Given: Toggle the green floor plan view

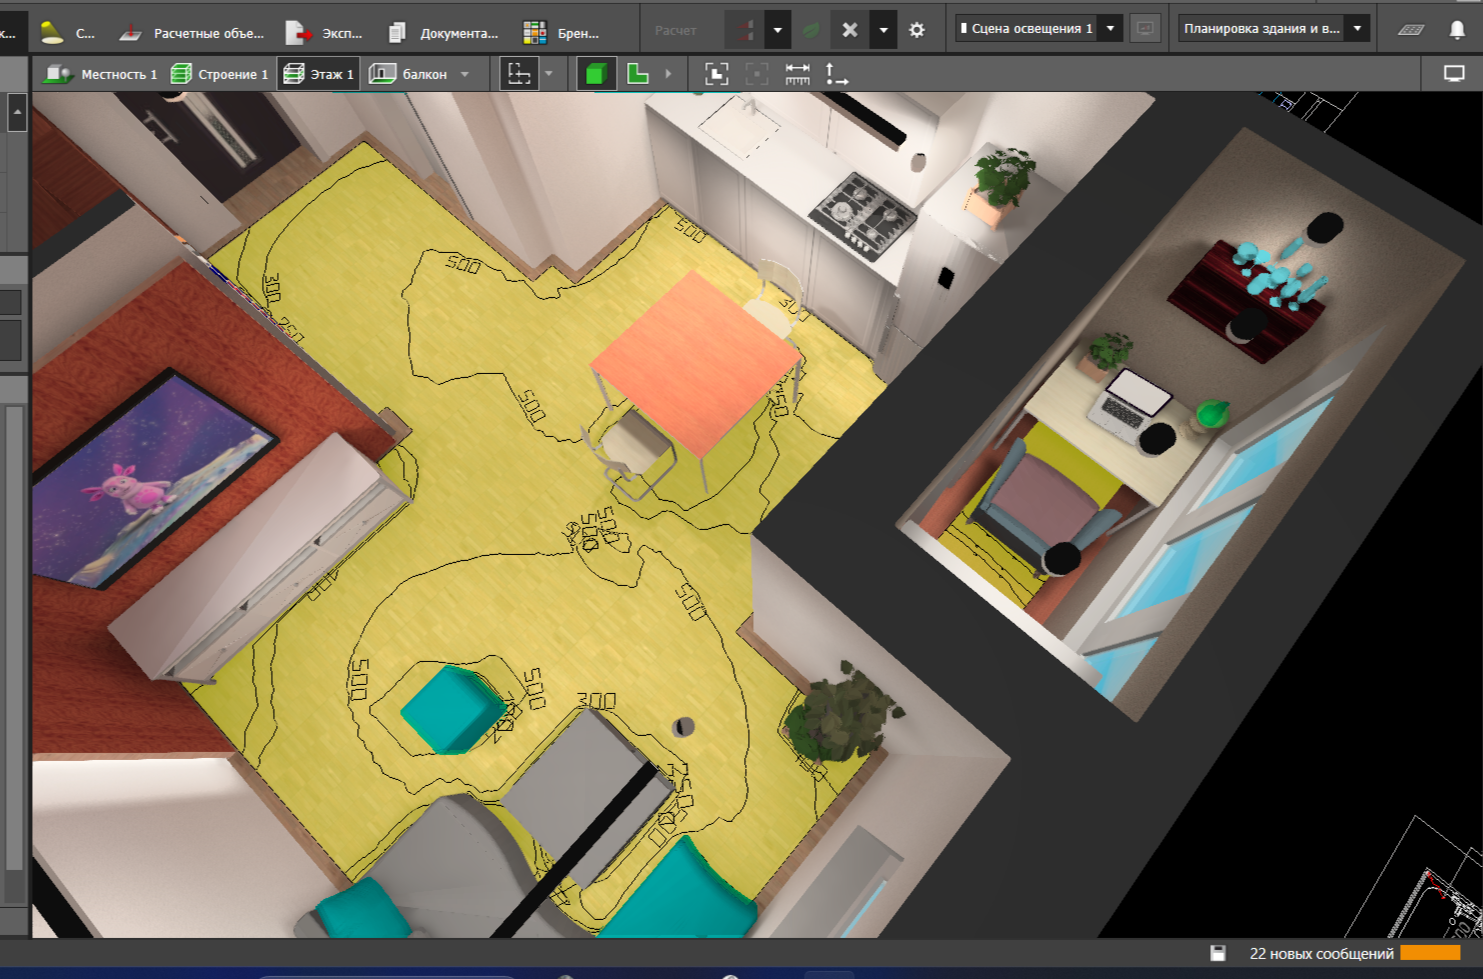Looking at the screenshot, I should [x=638, y=74].
